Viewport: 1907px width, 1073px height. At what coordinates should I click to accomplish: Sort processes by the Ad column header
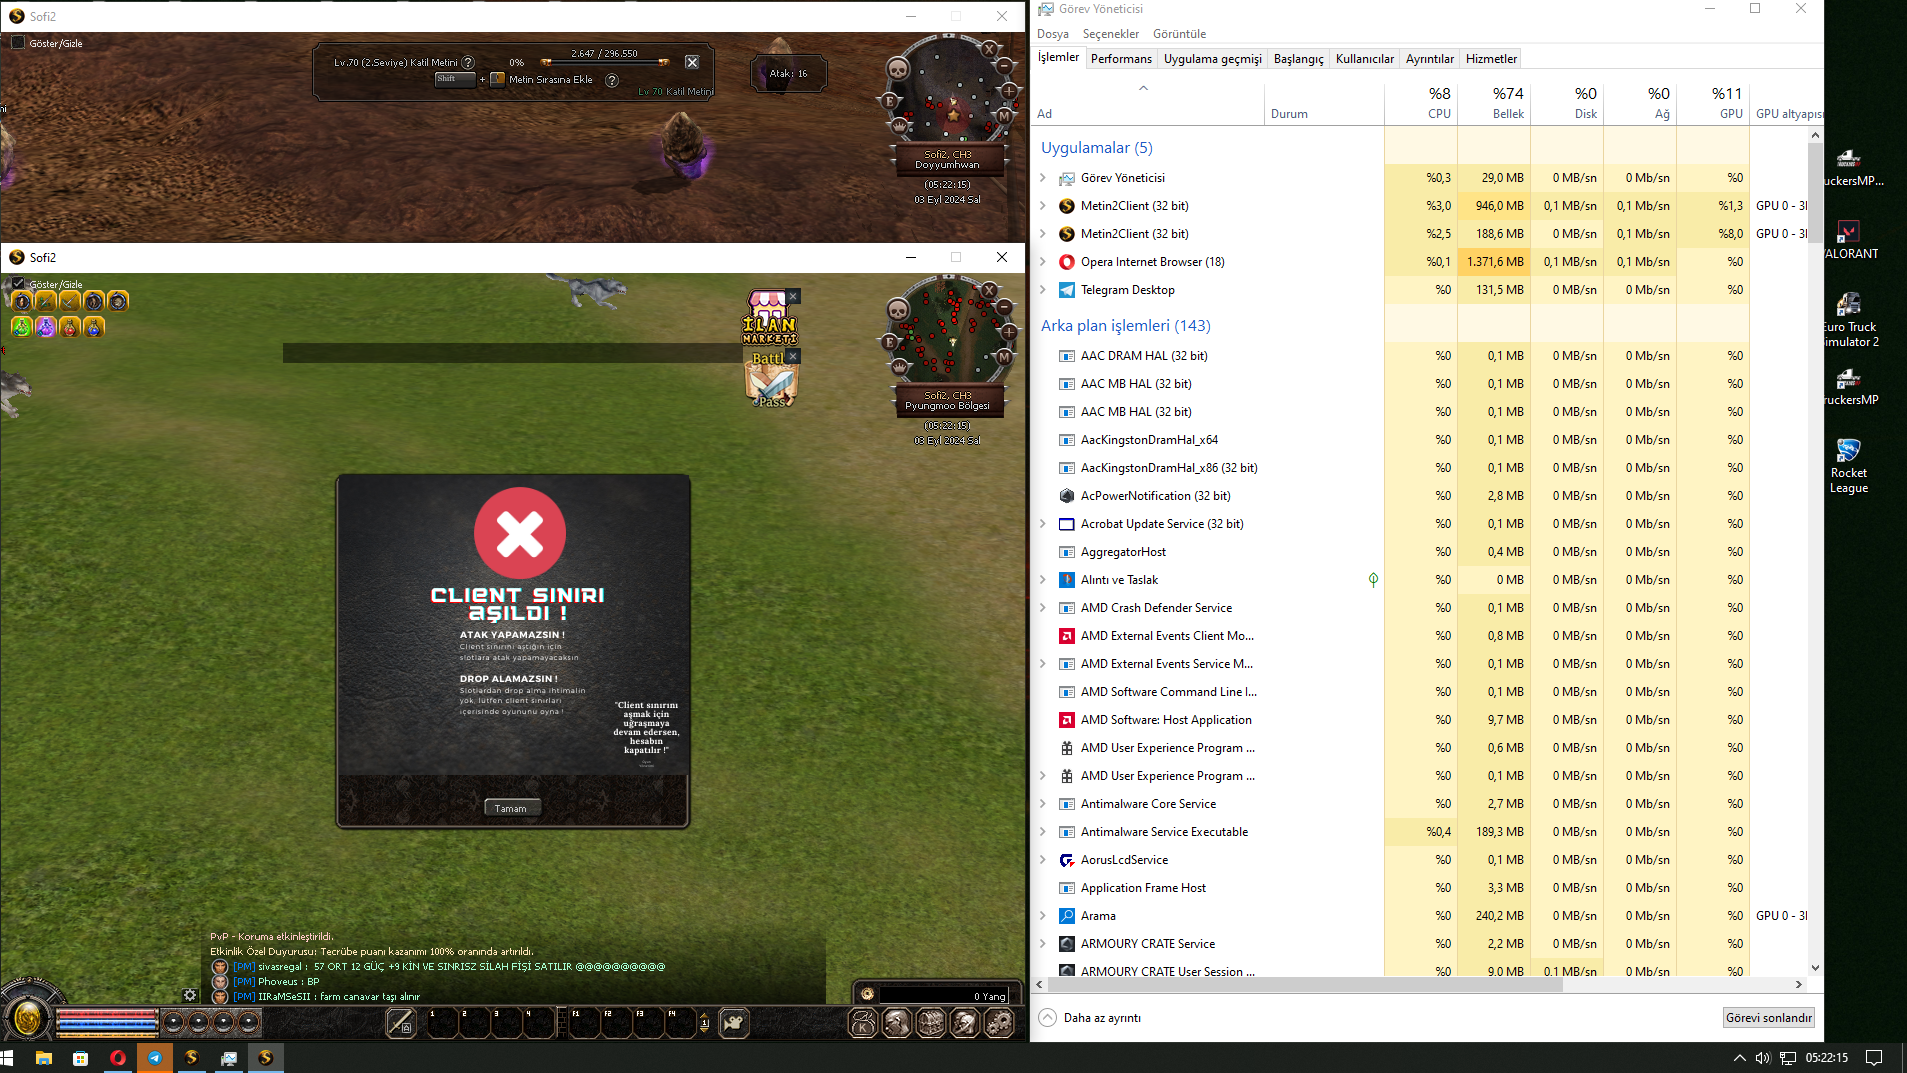[1148, 104]
